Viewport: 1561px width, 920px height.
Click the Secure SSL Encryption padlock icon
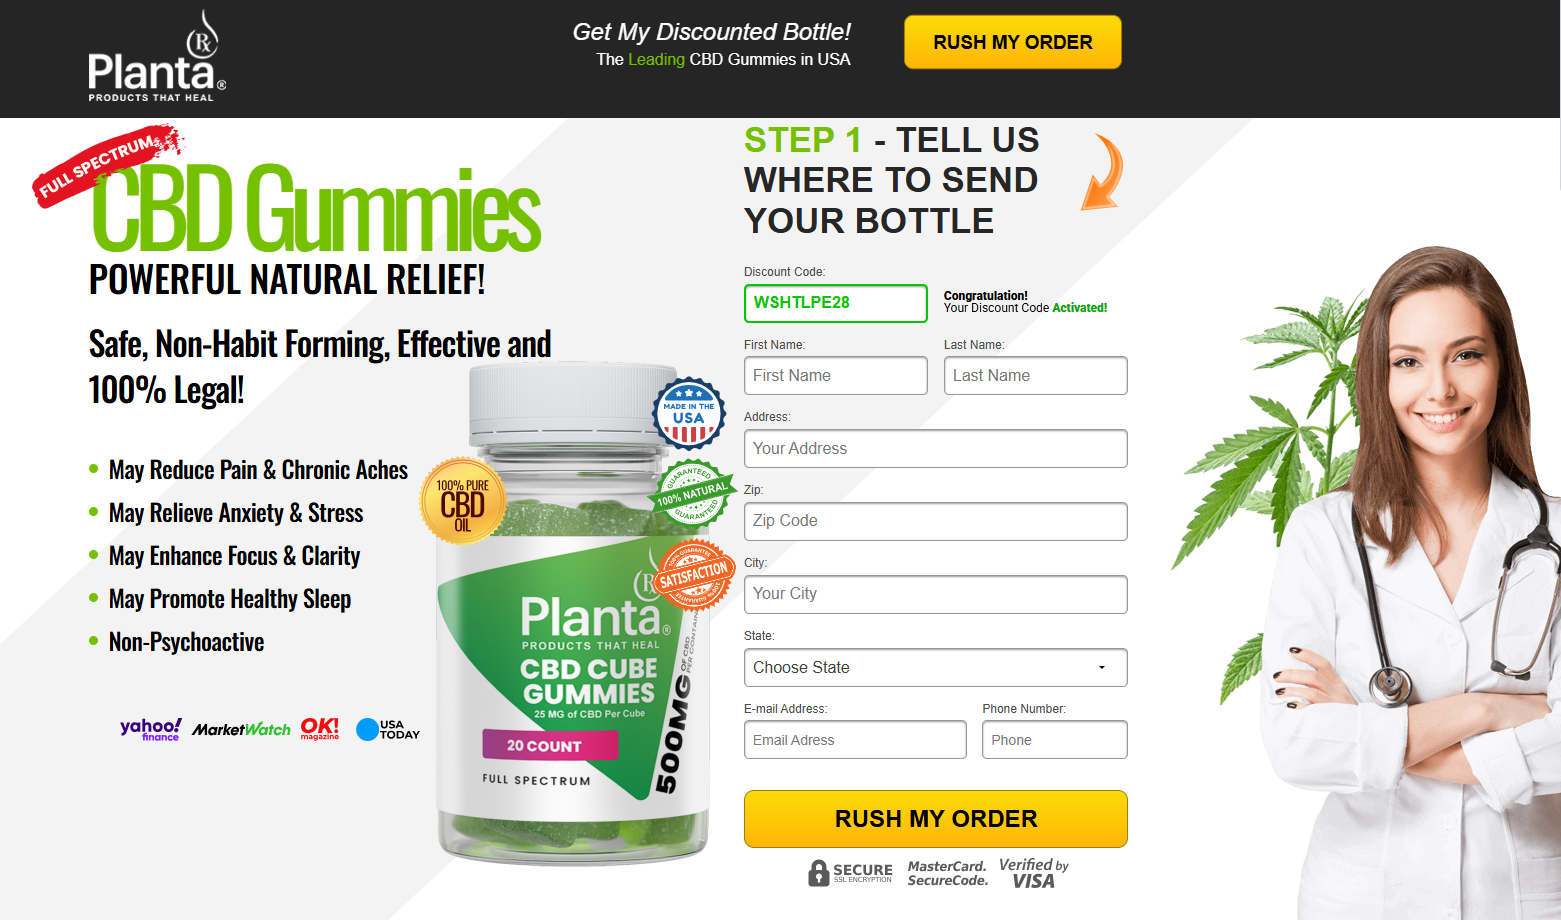(819, 873)
